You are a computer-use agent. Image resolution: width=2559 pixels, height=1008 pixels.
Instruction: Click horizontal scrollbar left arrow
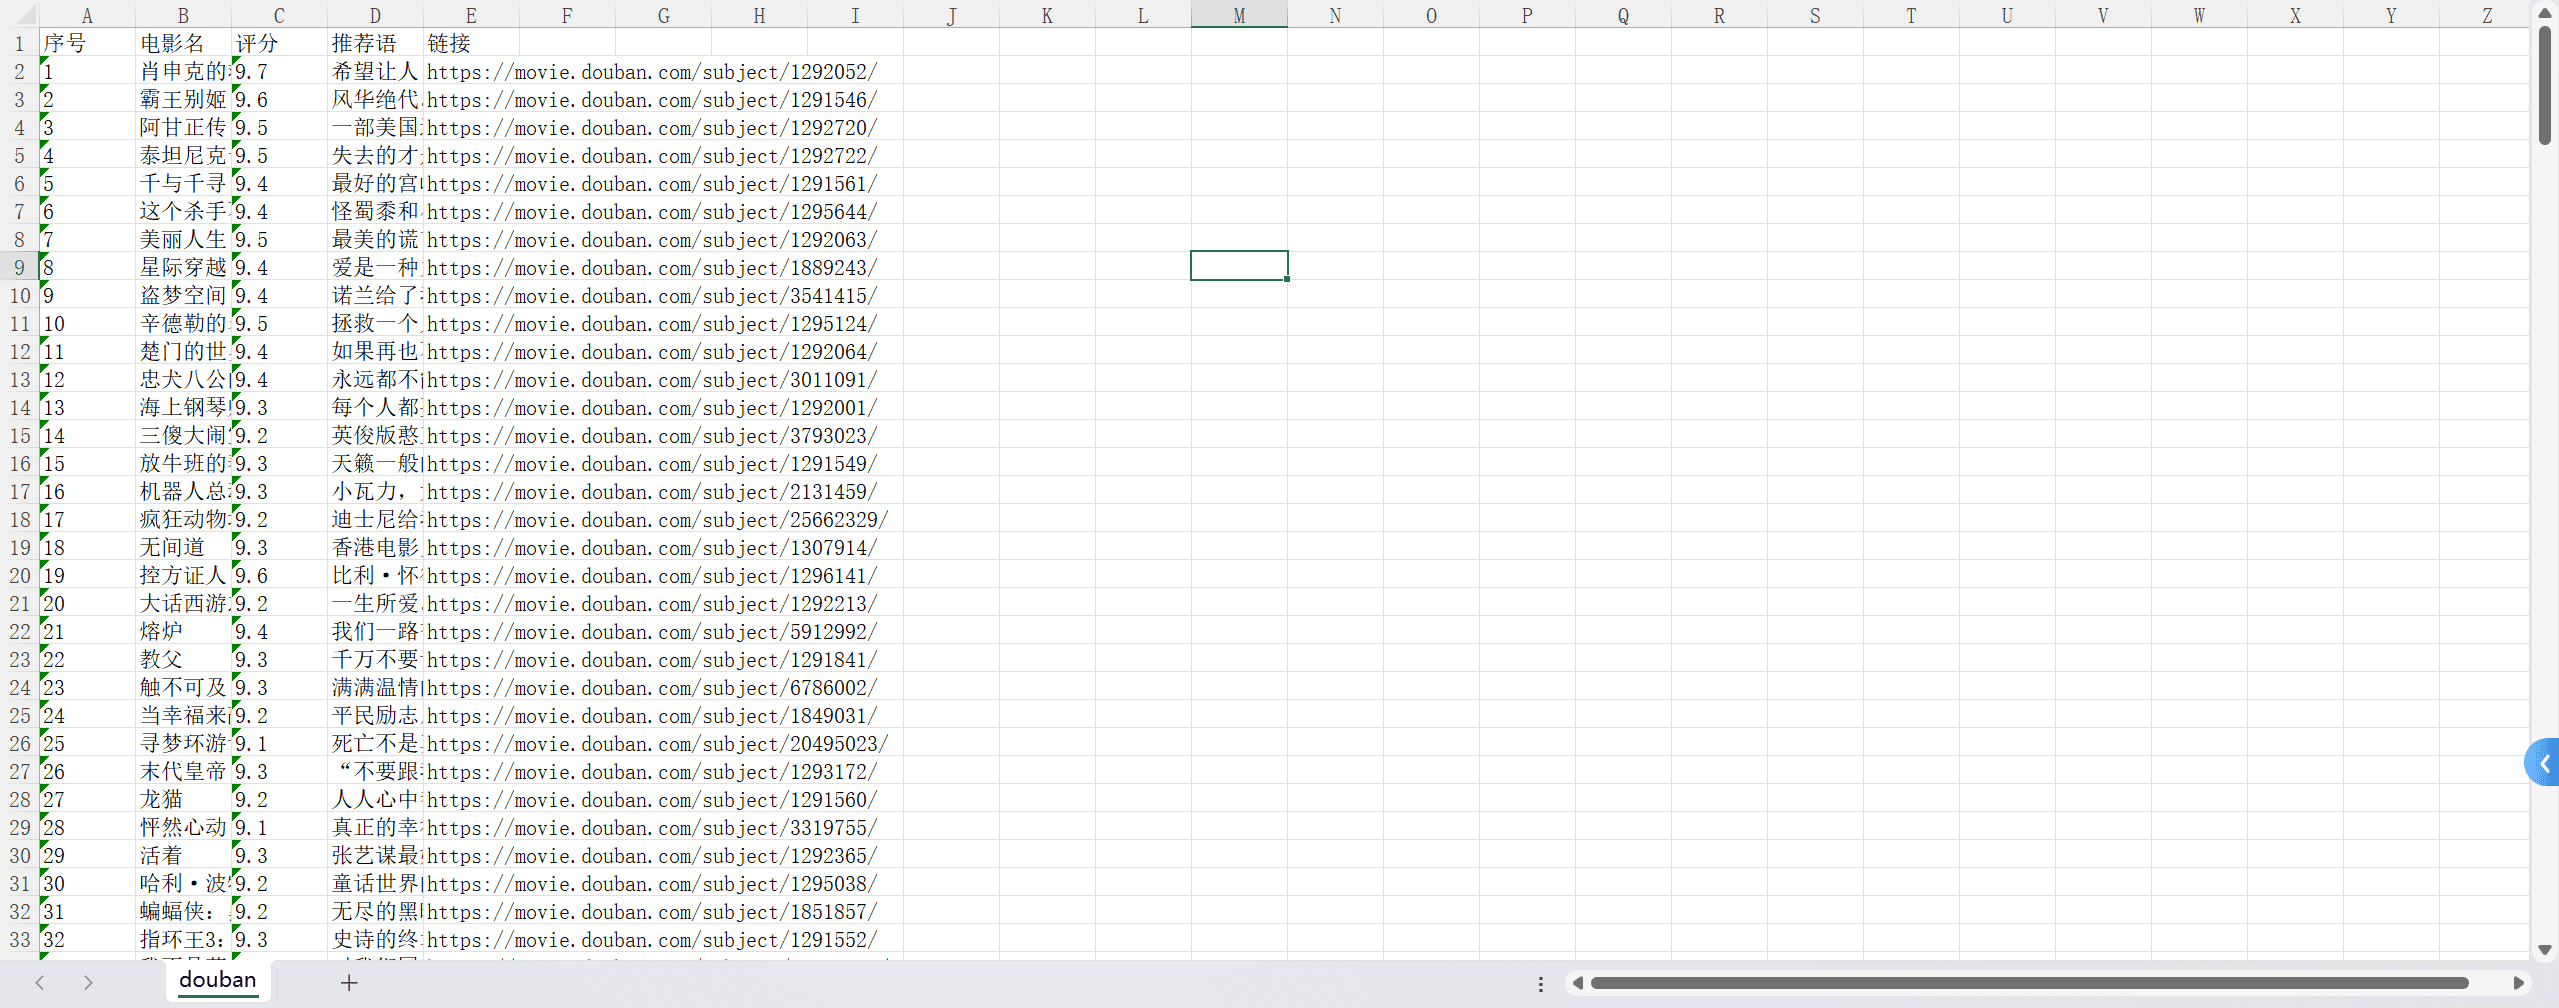tap(1577, 983)
